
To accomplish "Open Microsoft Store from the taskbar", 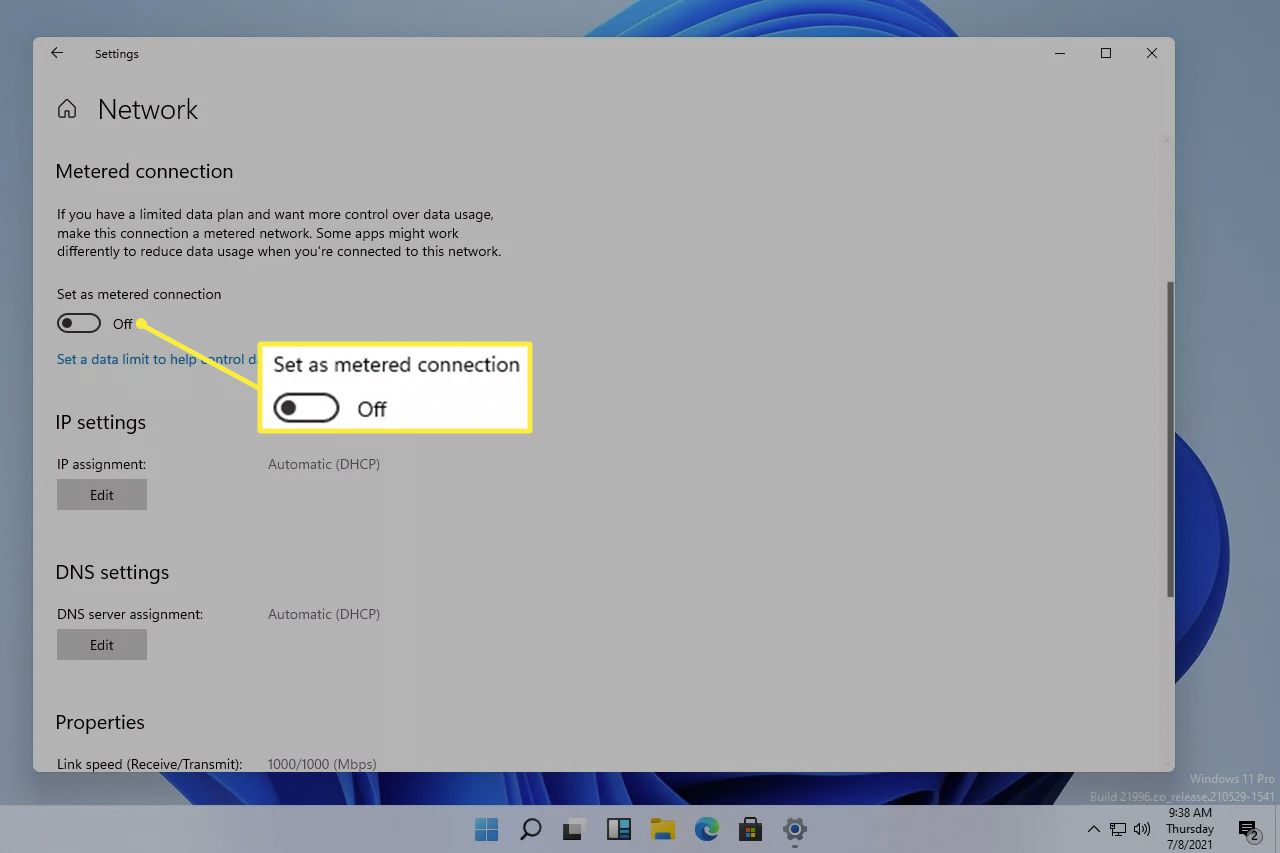I will pos(750,829).
